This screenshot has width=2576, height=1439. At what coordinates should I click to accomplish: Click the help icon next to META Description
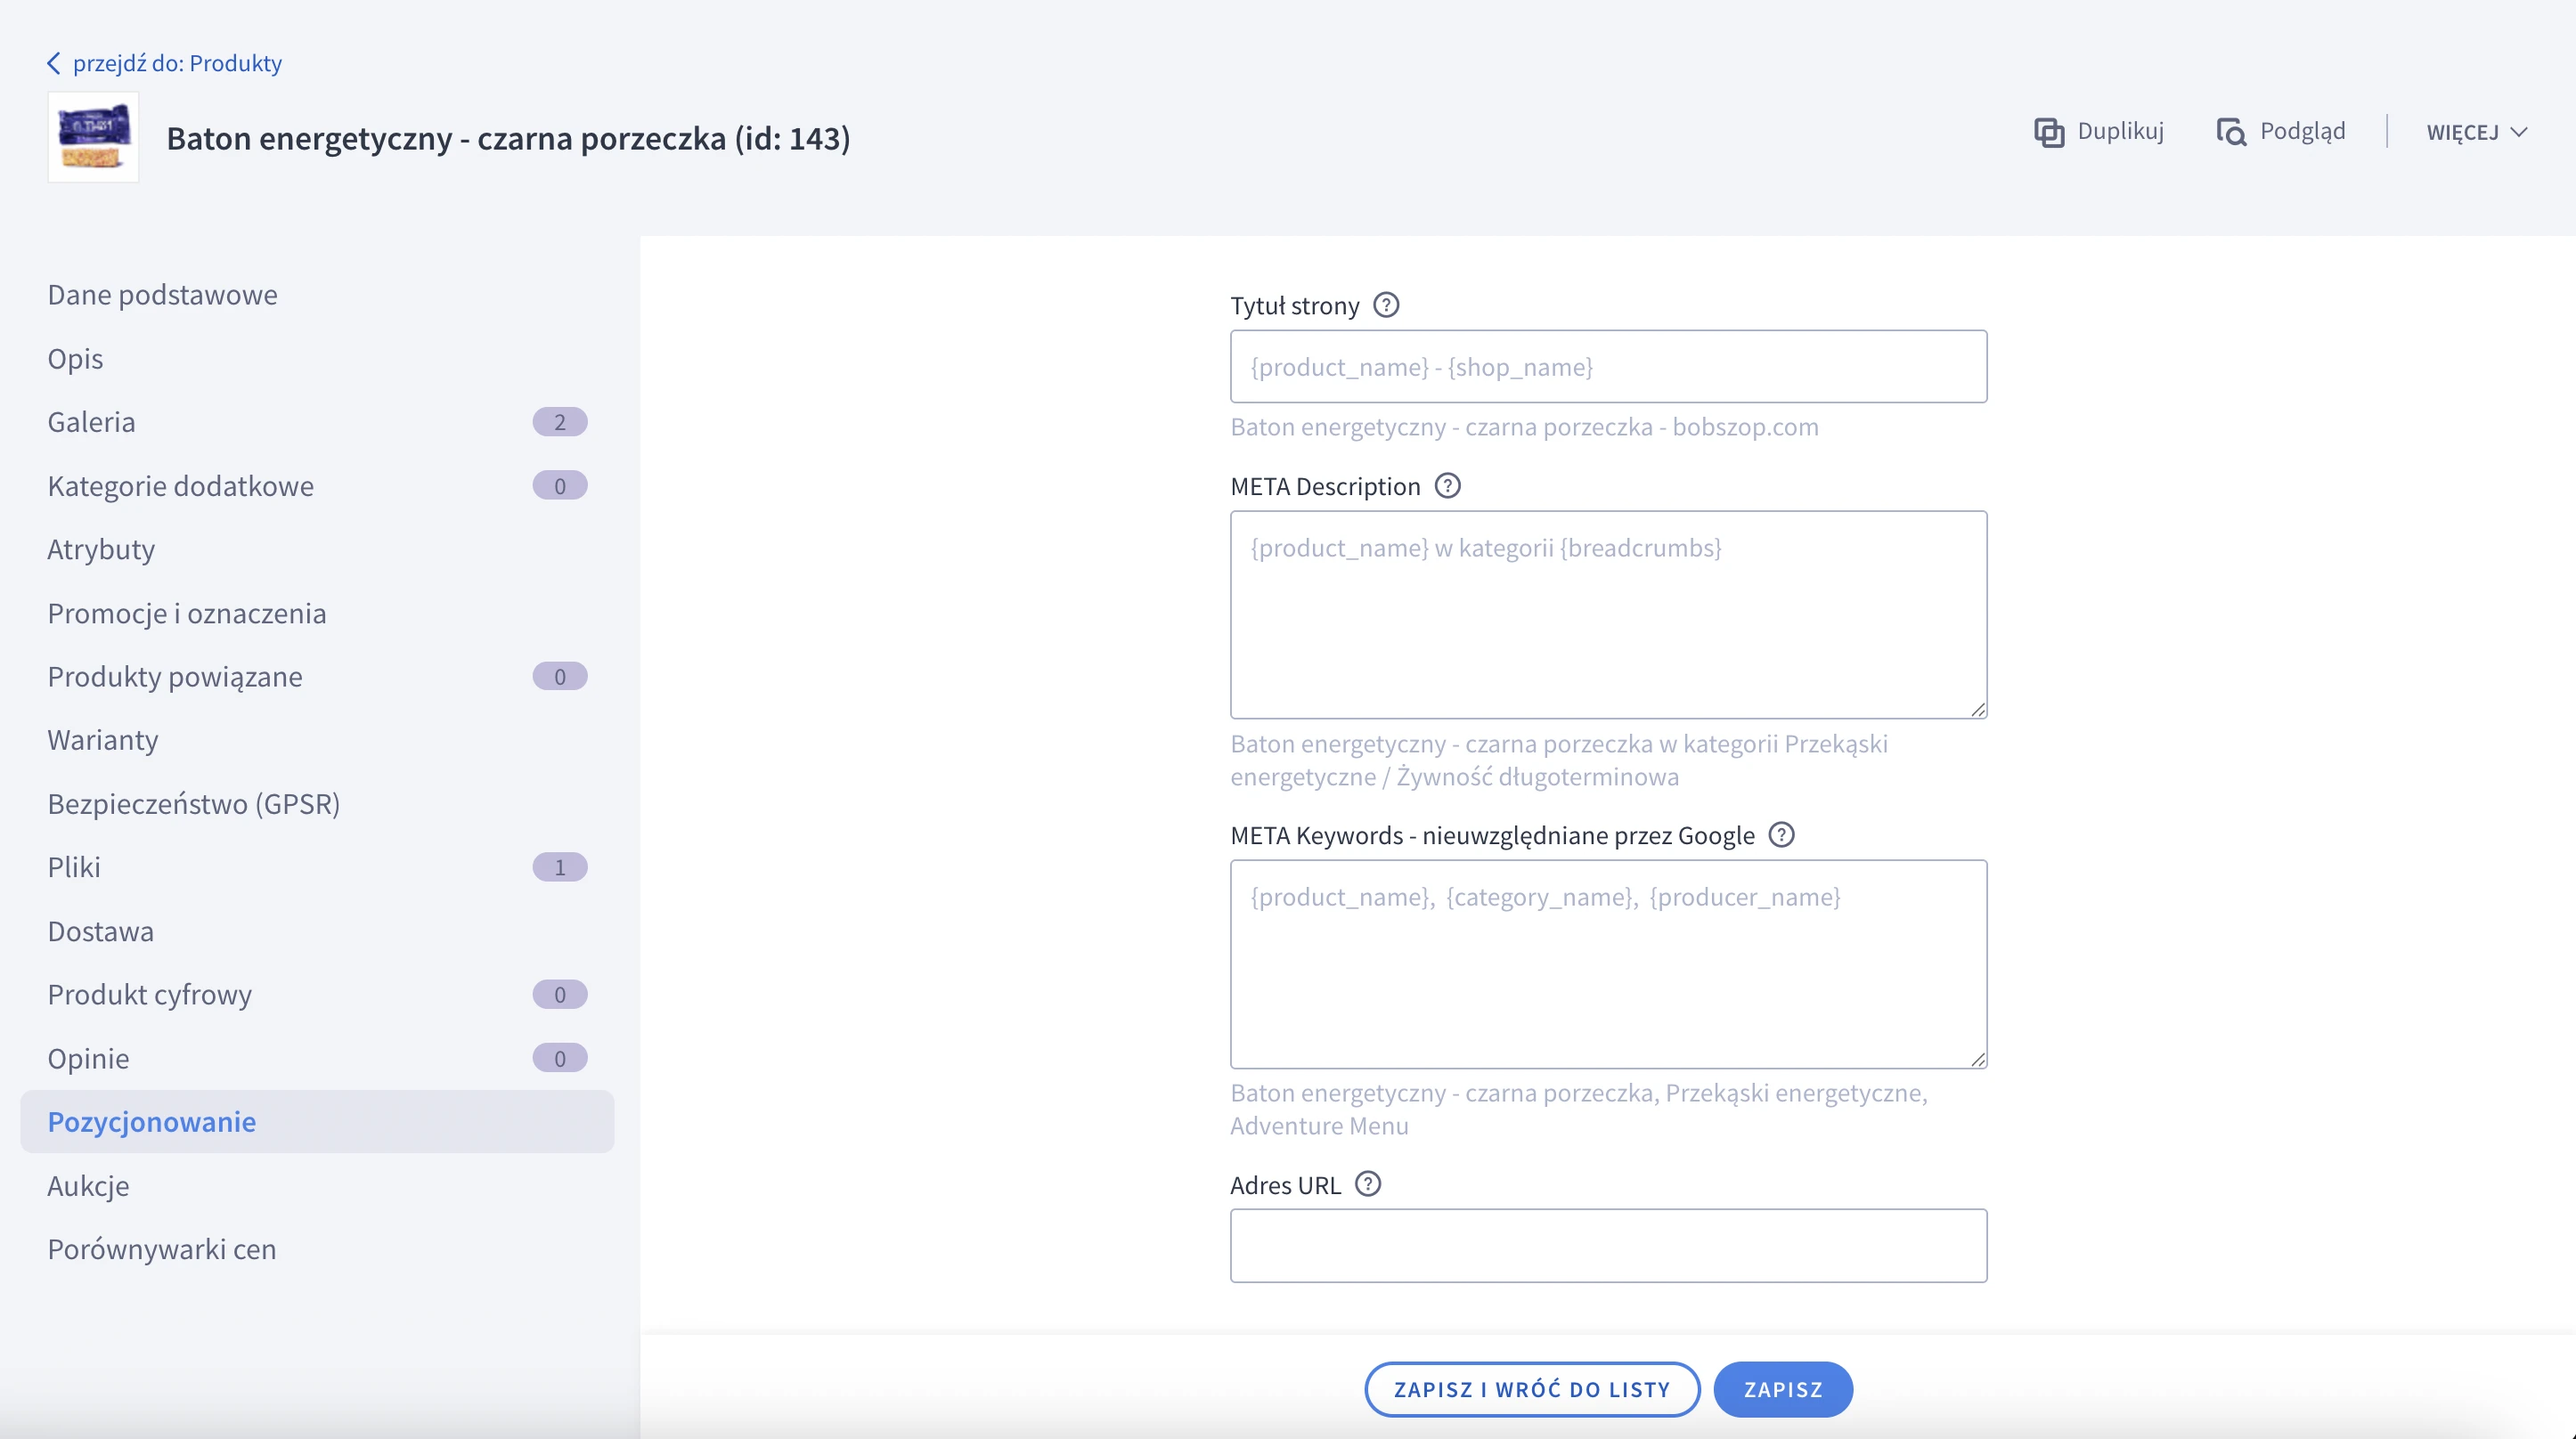tap(1448, 486)
